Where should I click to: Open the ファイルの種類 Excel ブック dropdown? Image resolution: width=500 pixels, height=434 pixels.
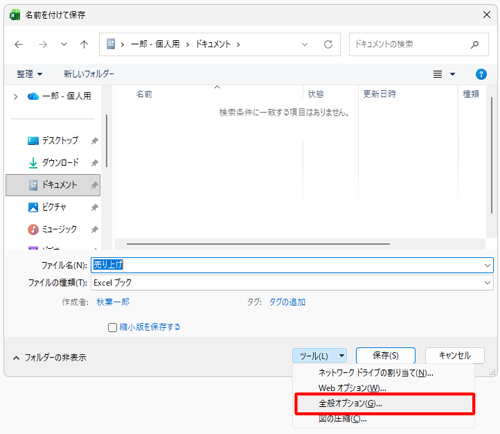(292, 283)
